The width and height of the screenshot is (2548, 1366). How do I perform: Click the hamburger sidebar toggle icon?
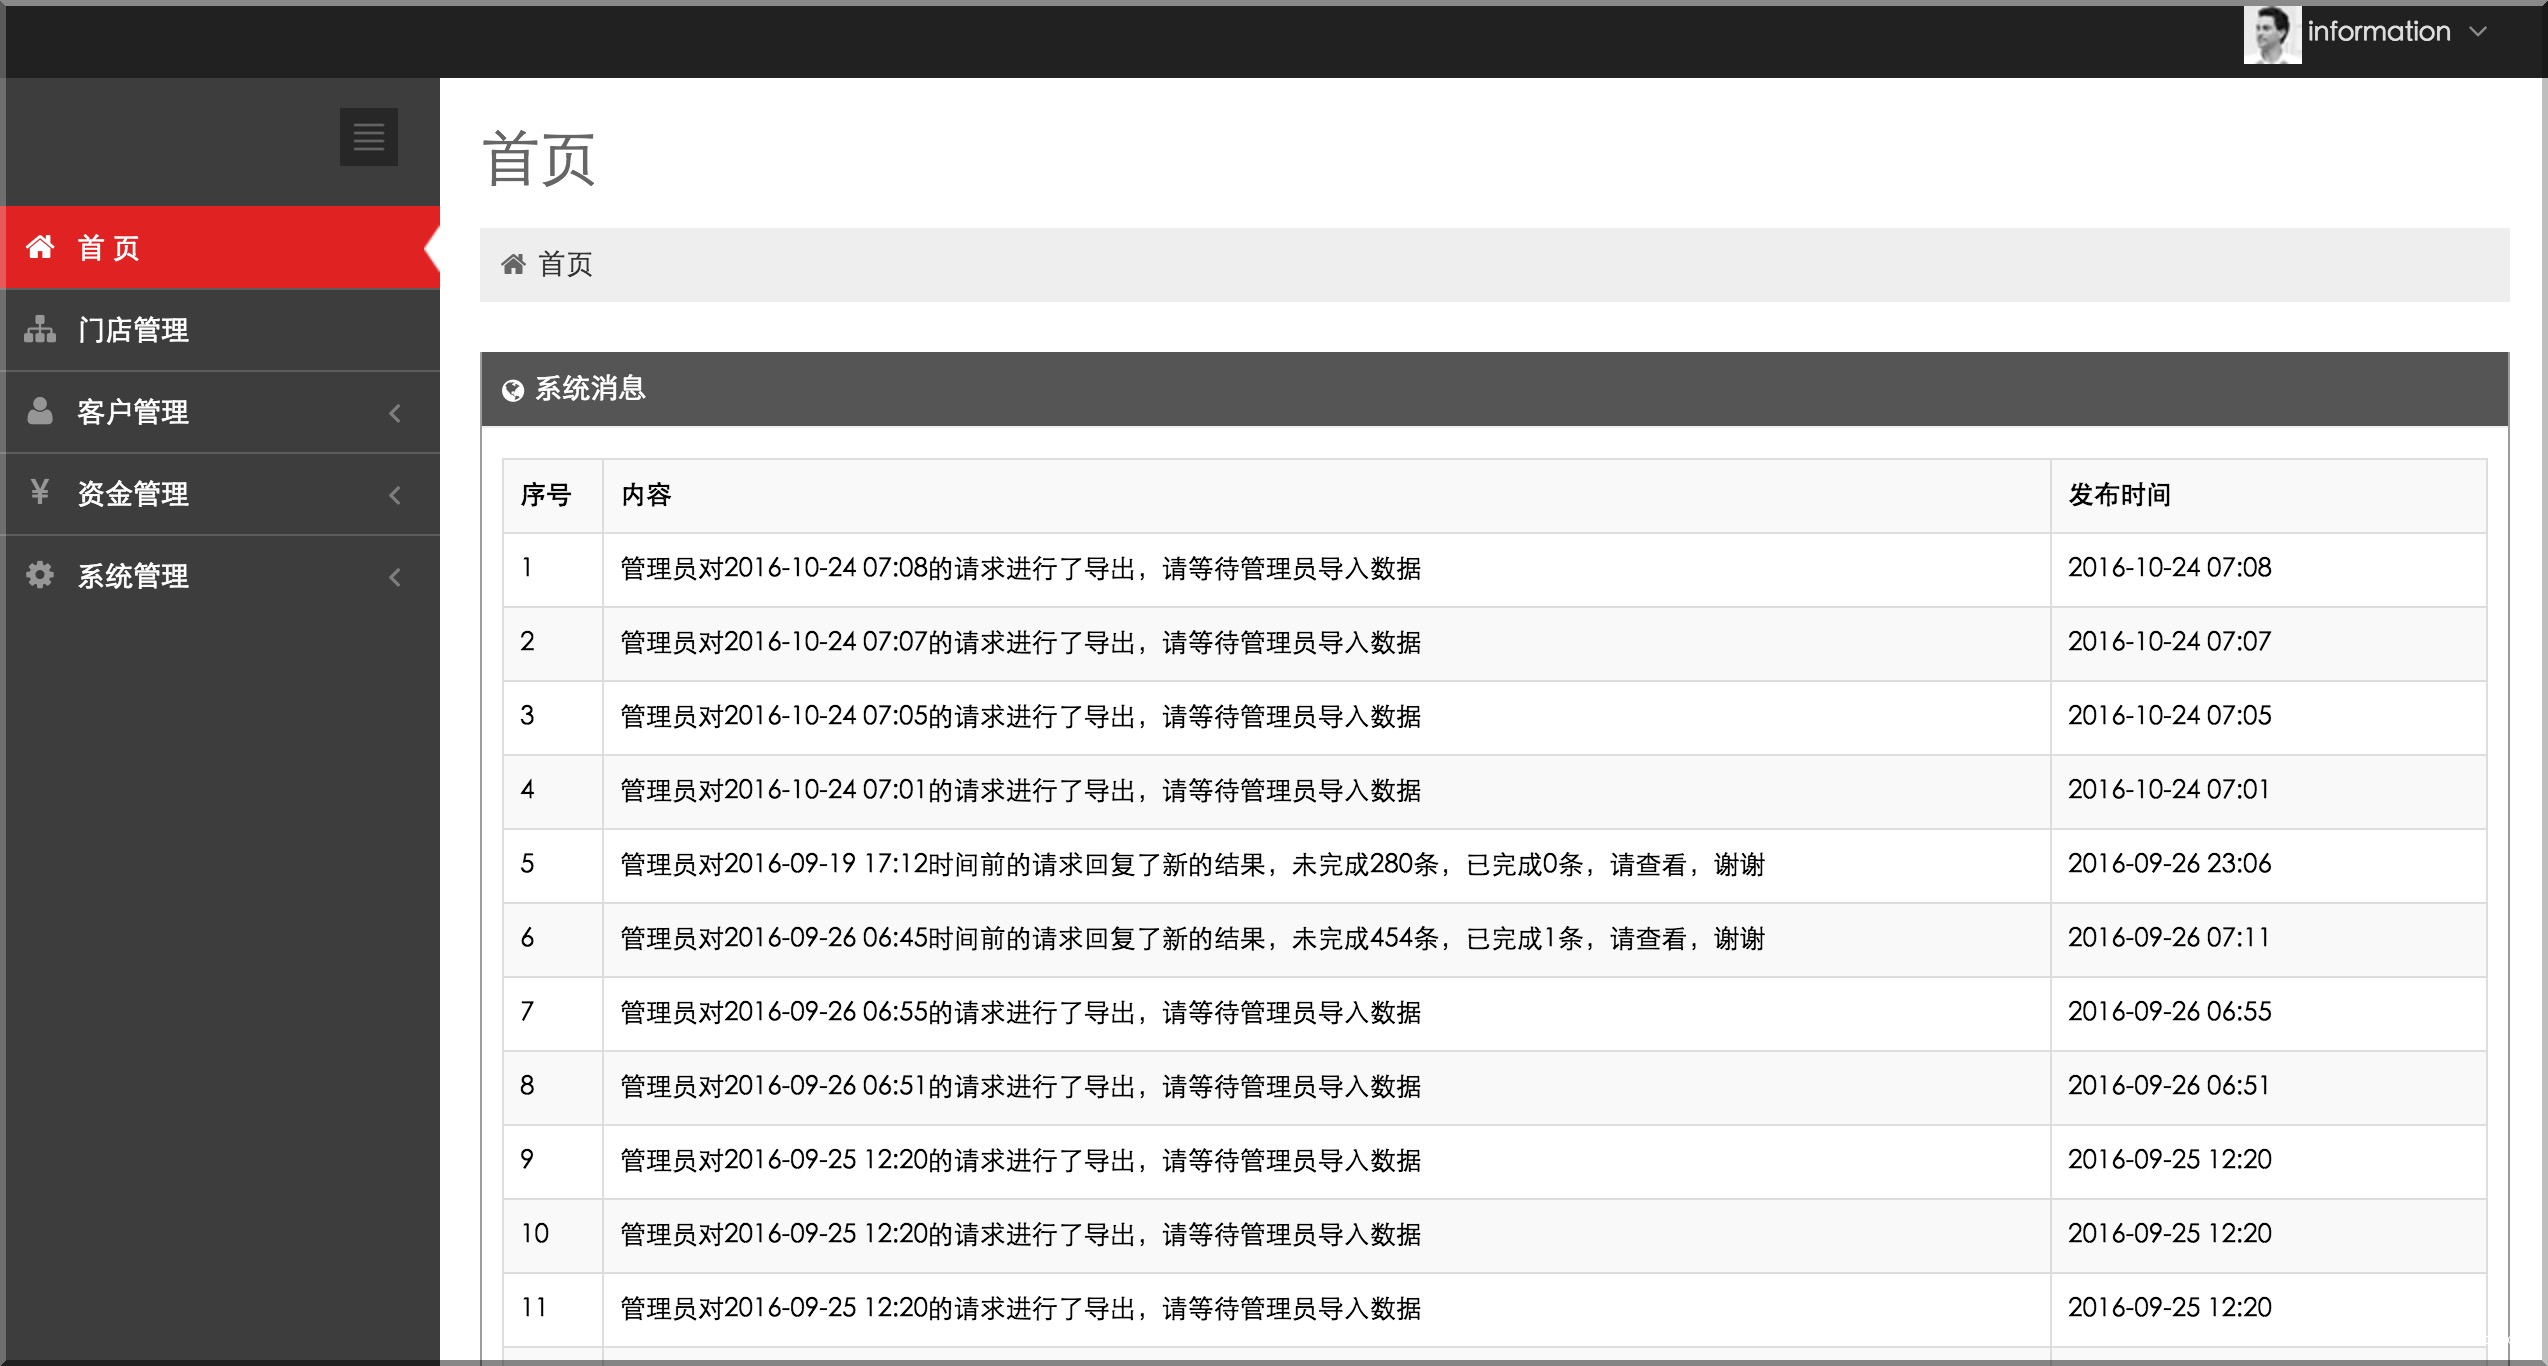point(368,137)
